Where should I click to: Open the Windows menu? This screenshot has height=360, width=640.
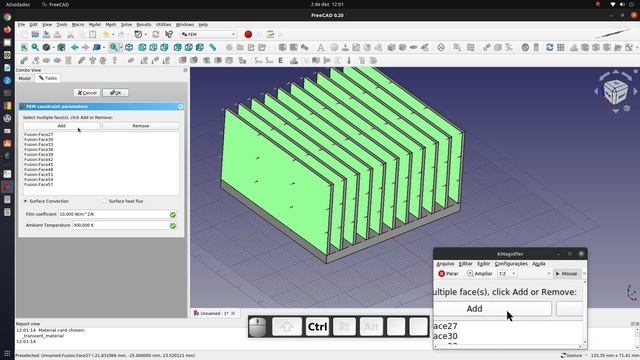185,24
